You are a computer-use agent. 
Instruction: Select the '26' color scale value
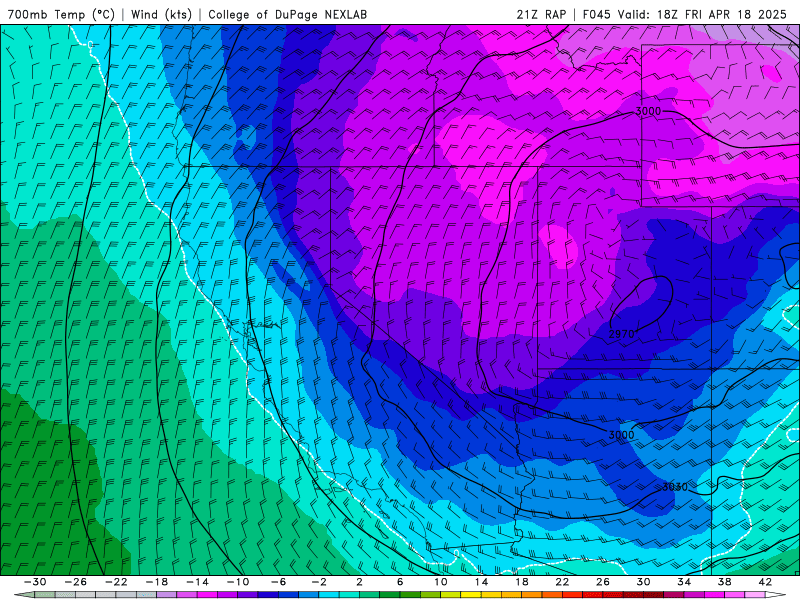click(603, 582)
